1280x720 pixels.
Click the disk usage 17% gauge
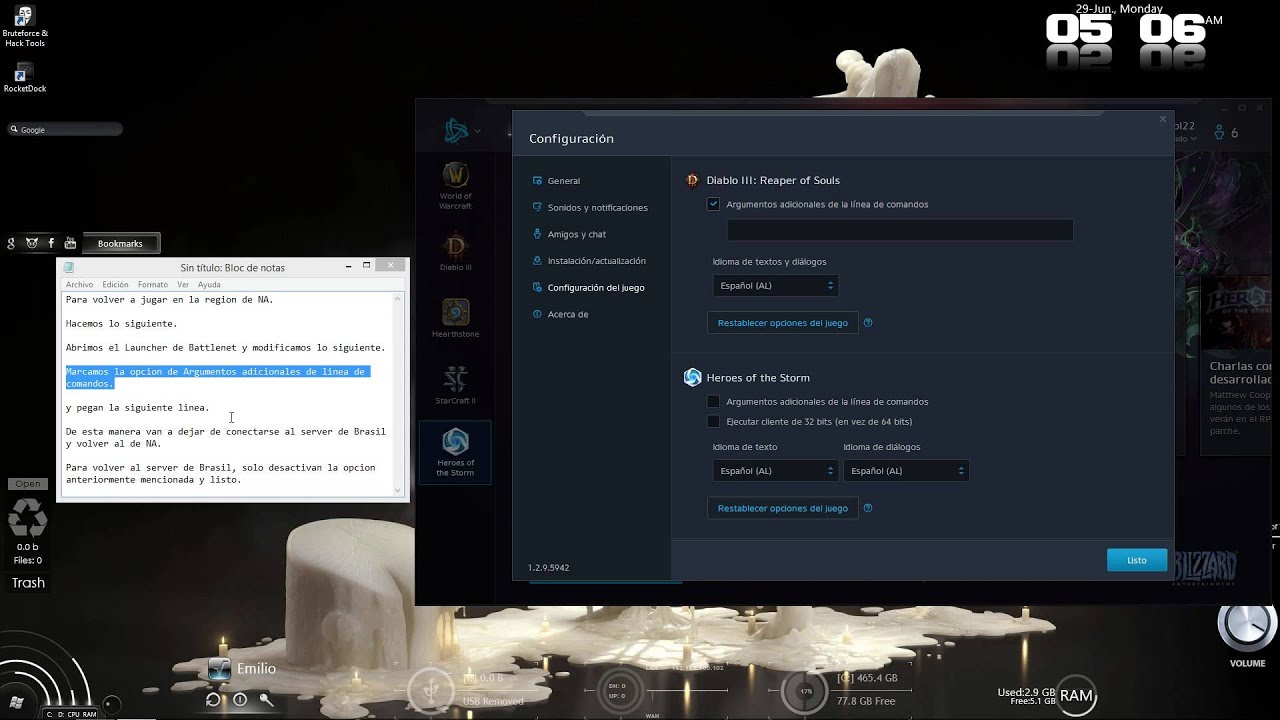click(806, 691)
